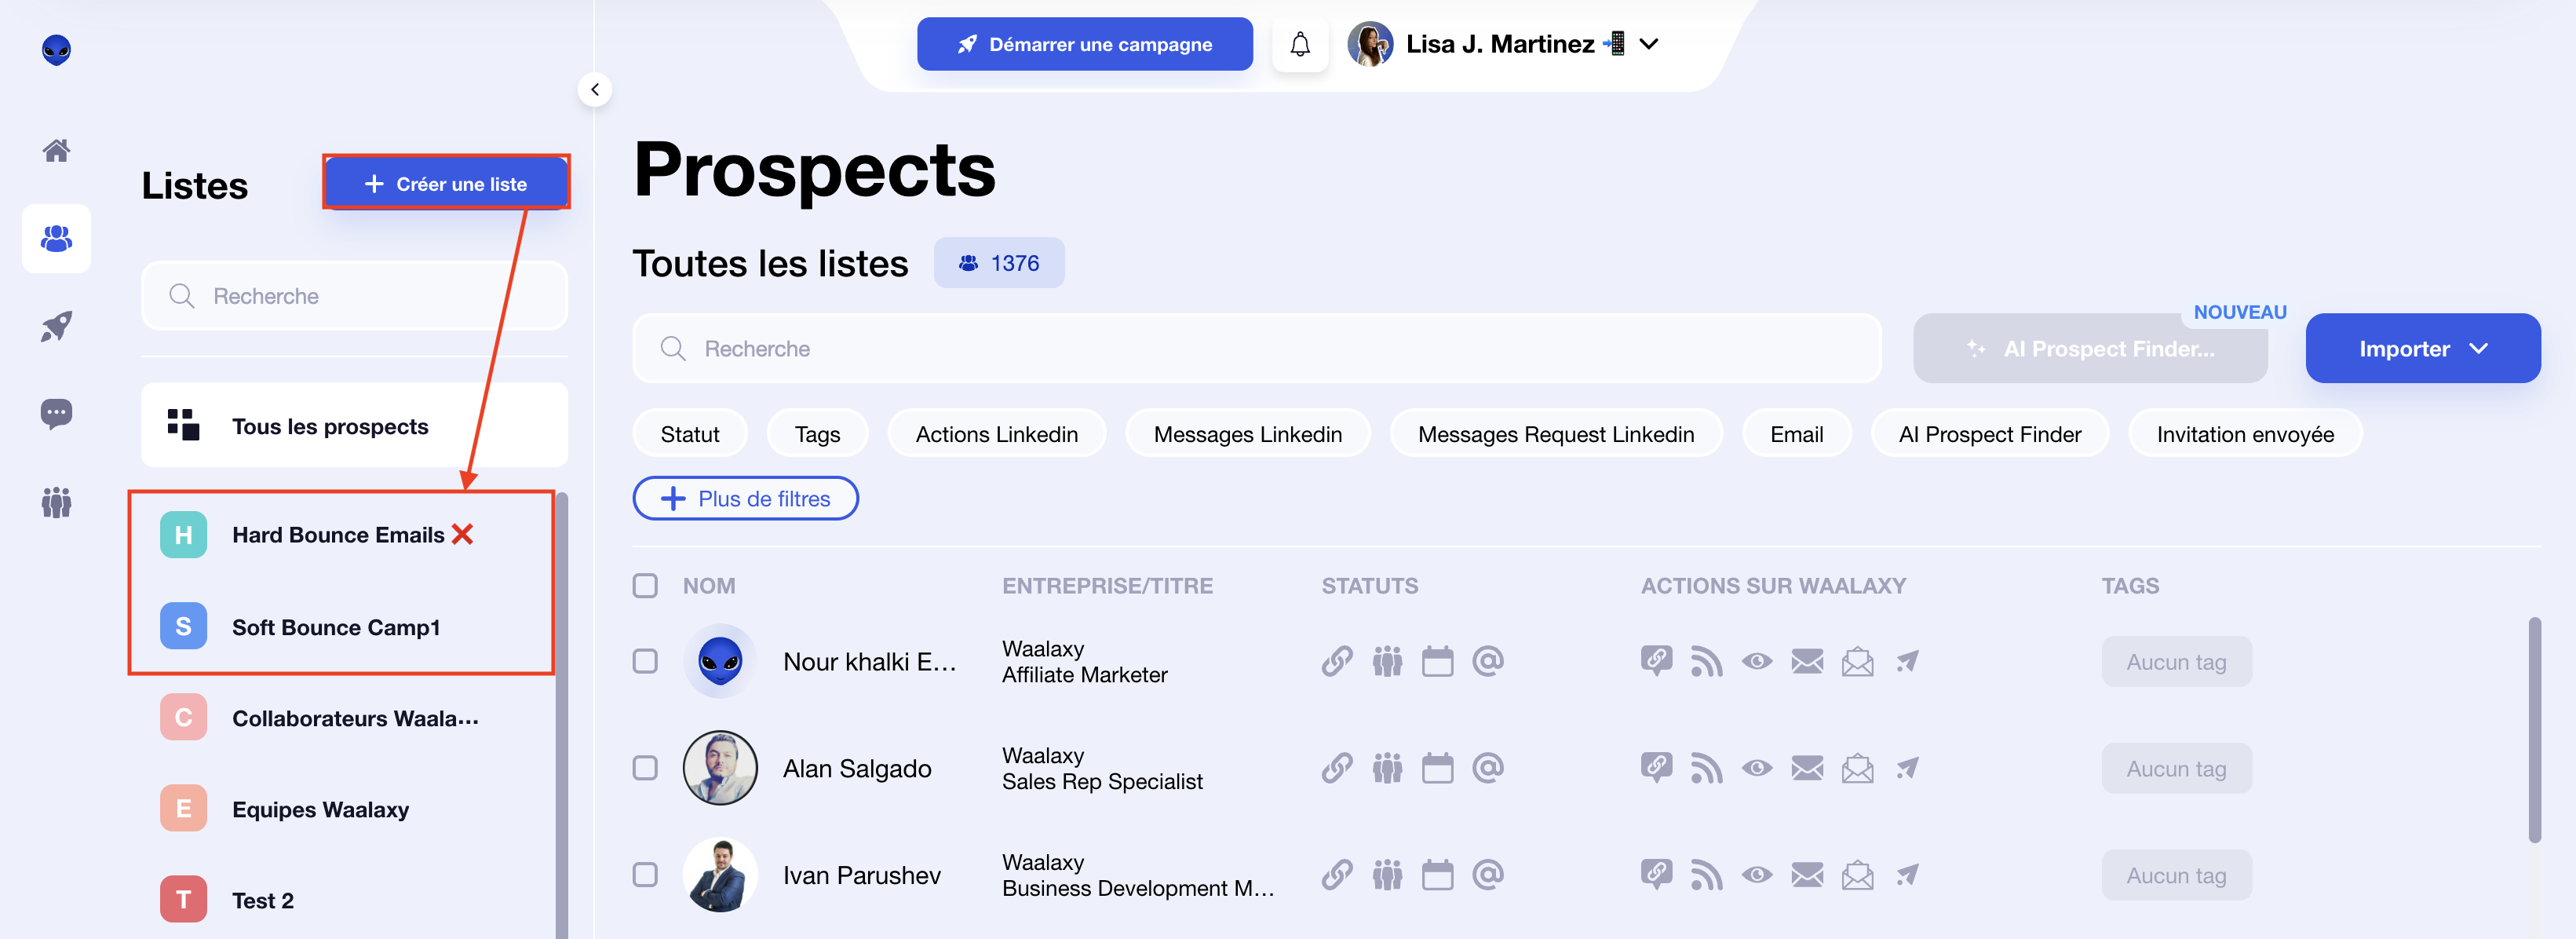This screenshot has height=939, width=2576.
Task: Click the notification bell icon
Action: 1300,44
